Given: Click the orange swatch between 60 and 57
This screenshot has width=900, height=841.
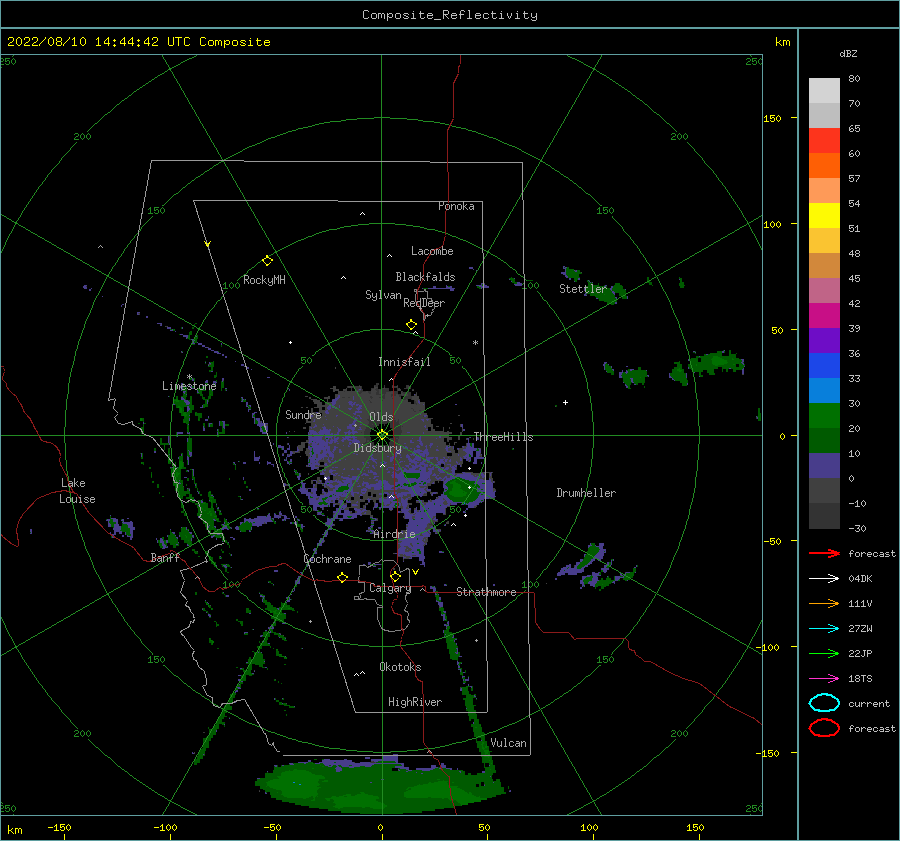Looking at the screenshot, I should [824, 166].
